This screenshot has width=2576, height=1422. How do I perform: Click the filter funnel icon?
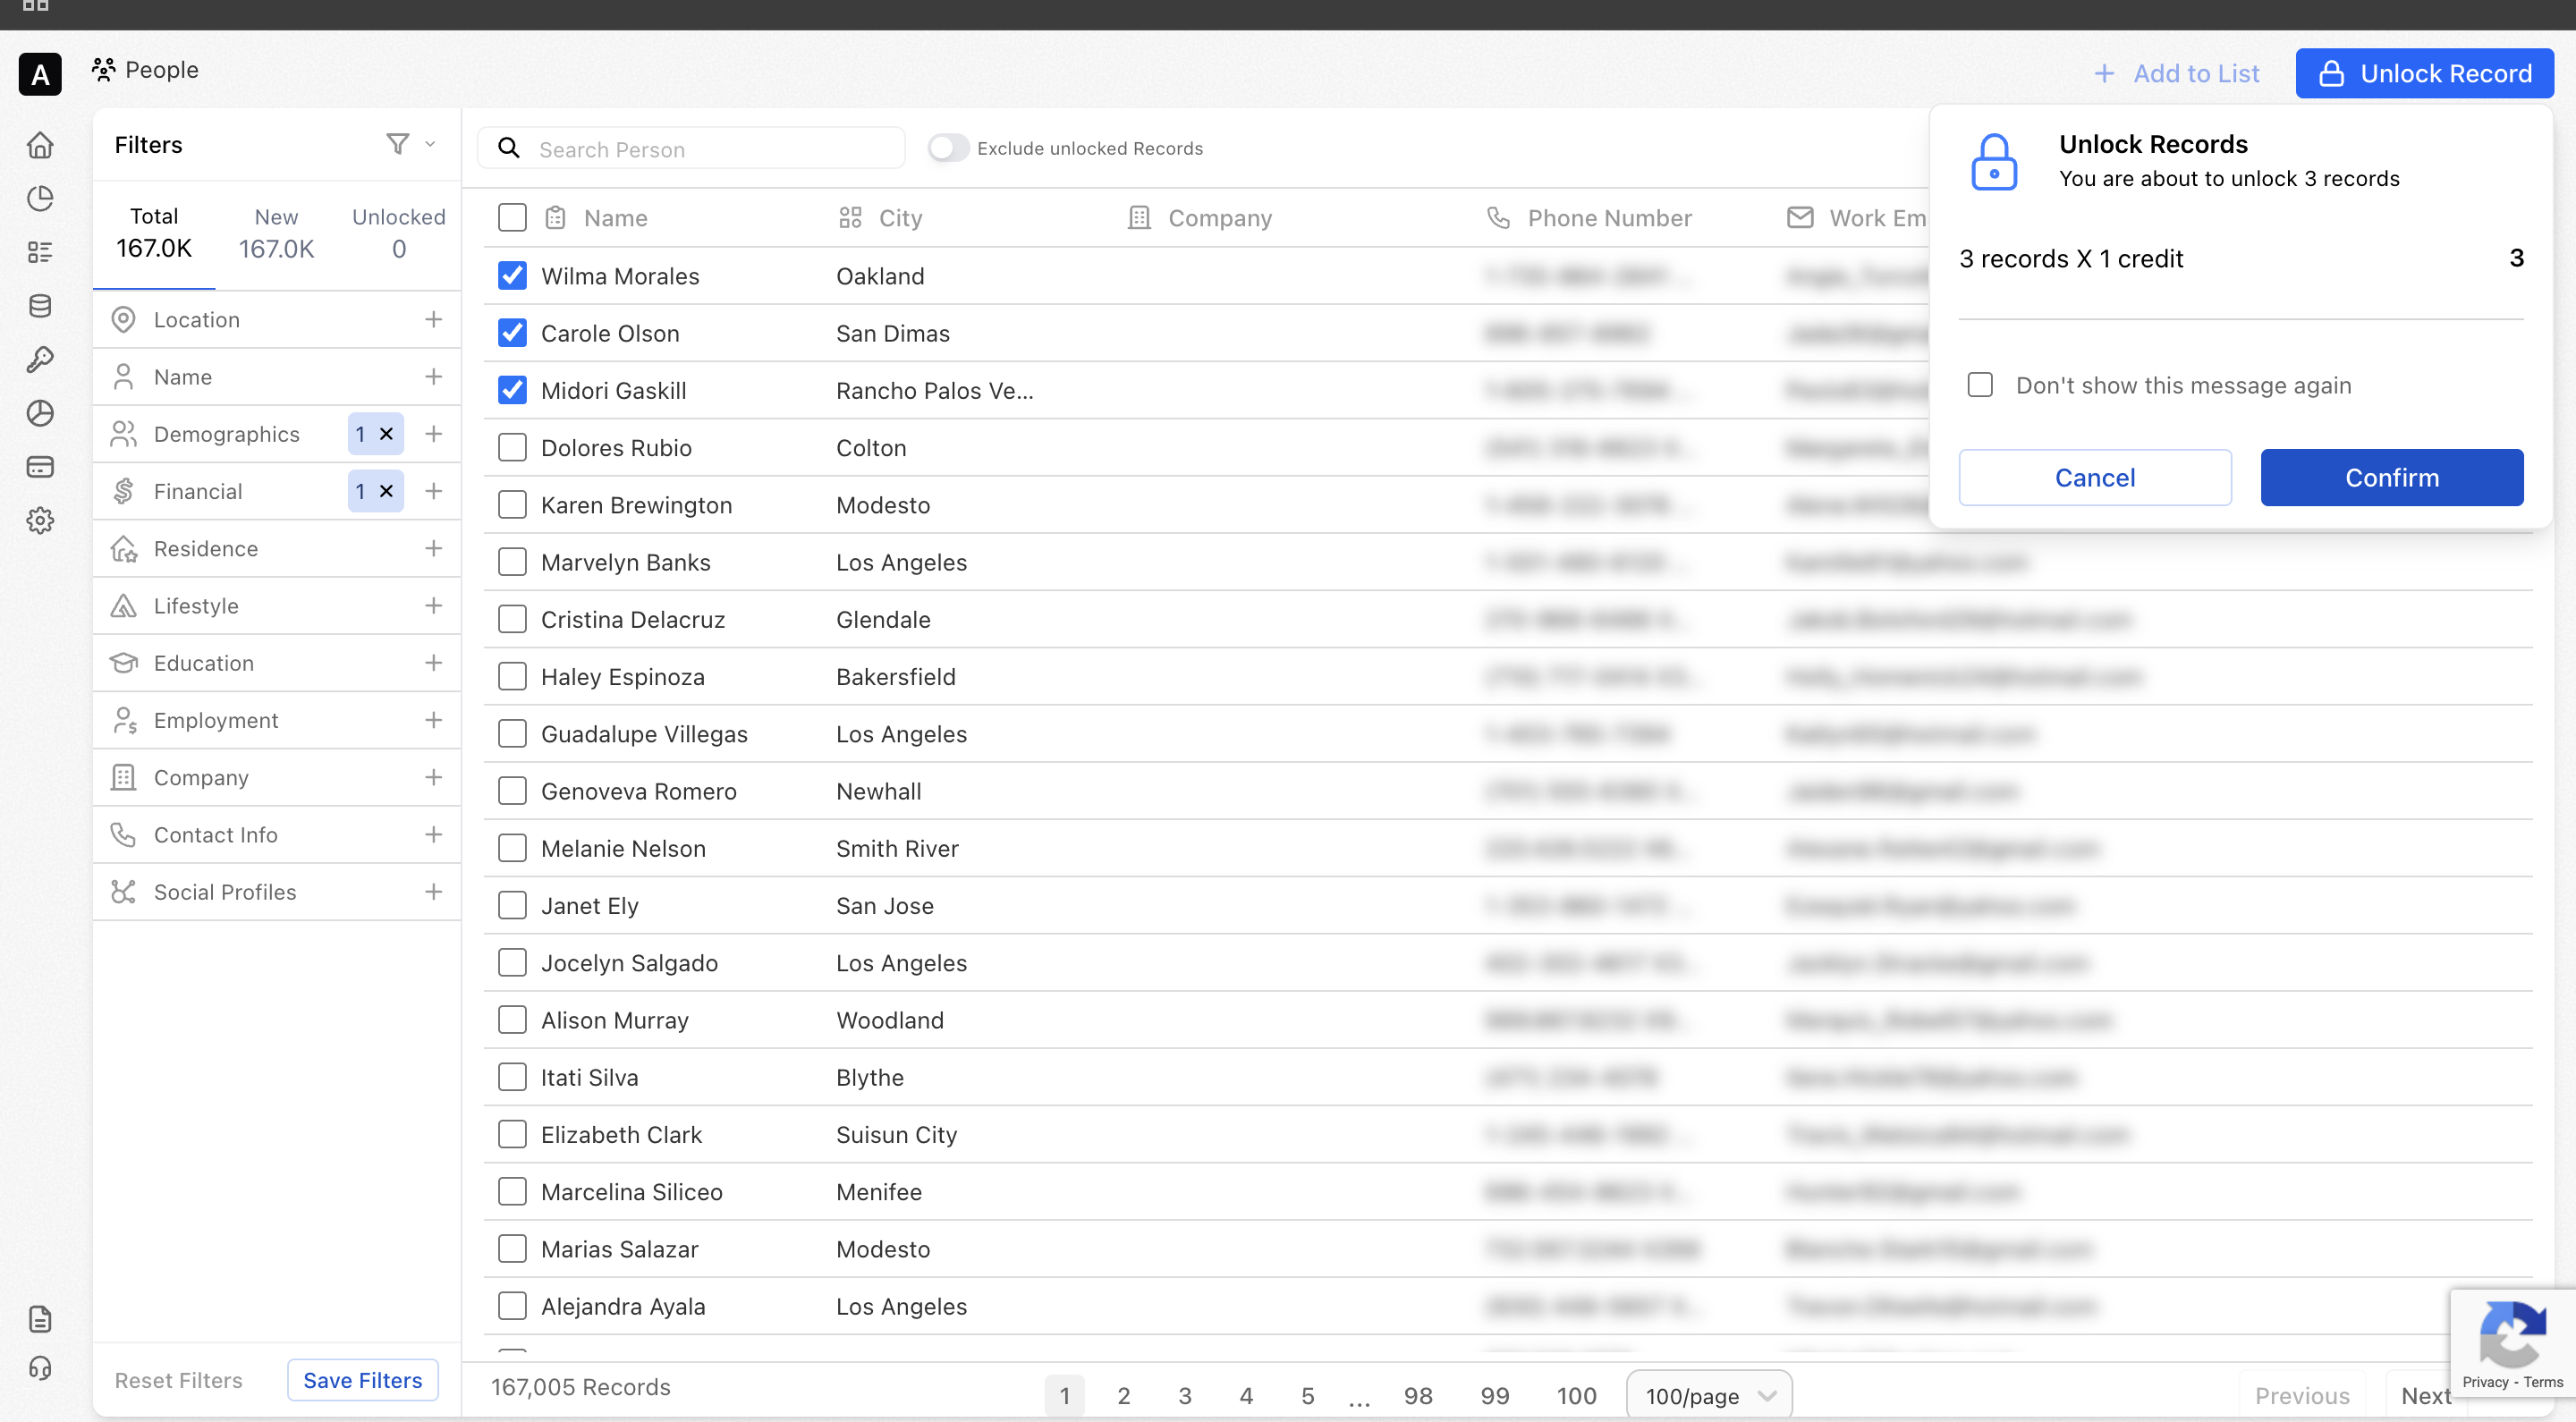tap(398, 144)
